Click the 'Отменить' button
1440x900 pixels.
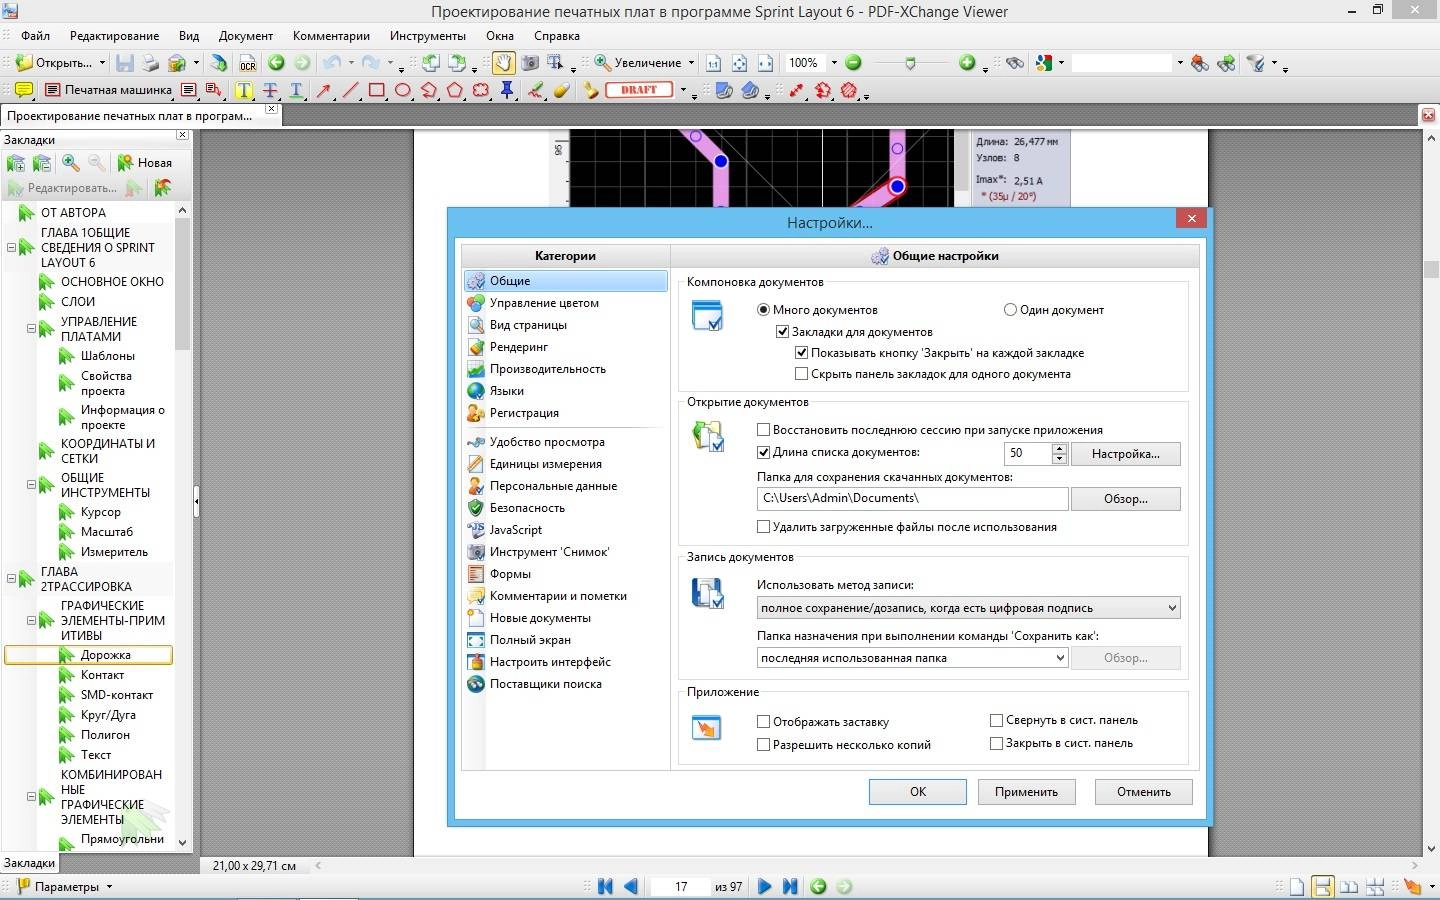point(1143,792)
